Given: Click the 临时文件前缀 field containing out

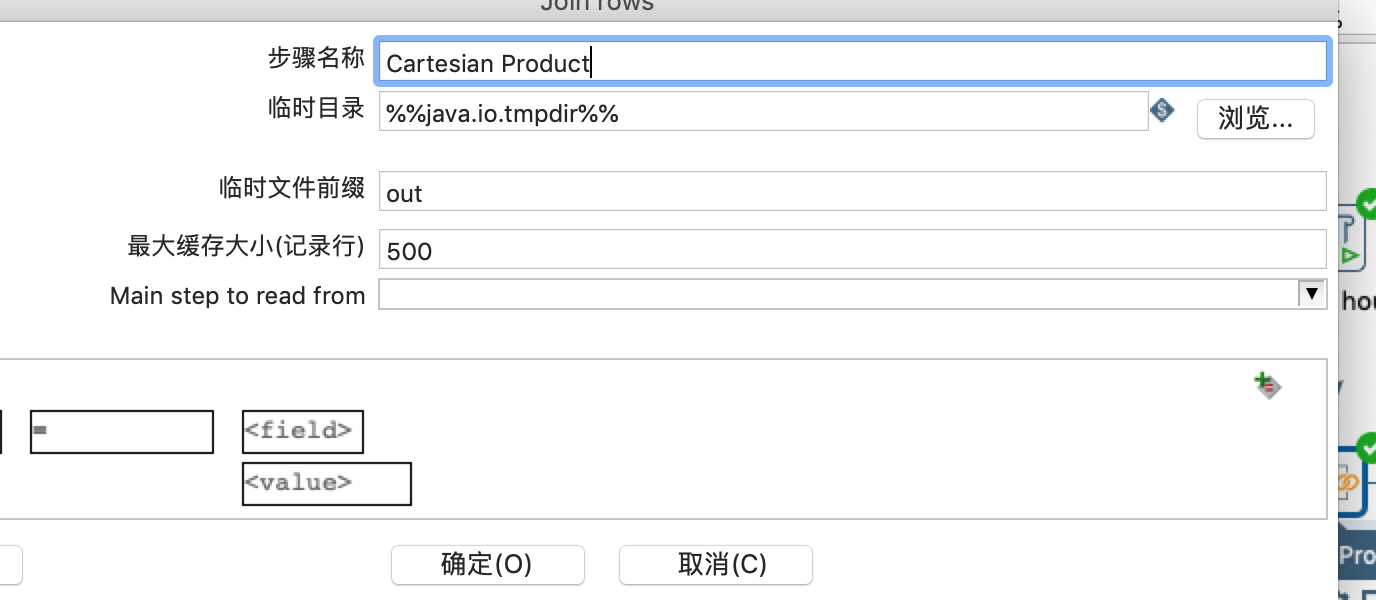Looking at the screenshot, I should click(852, 191).
